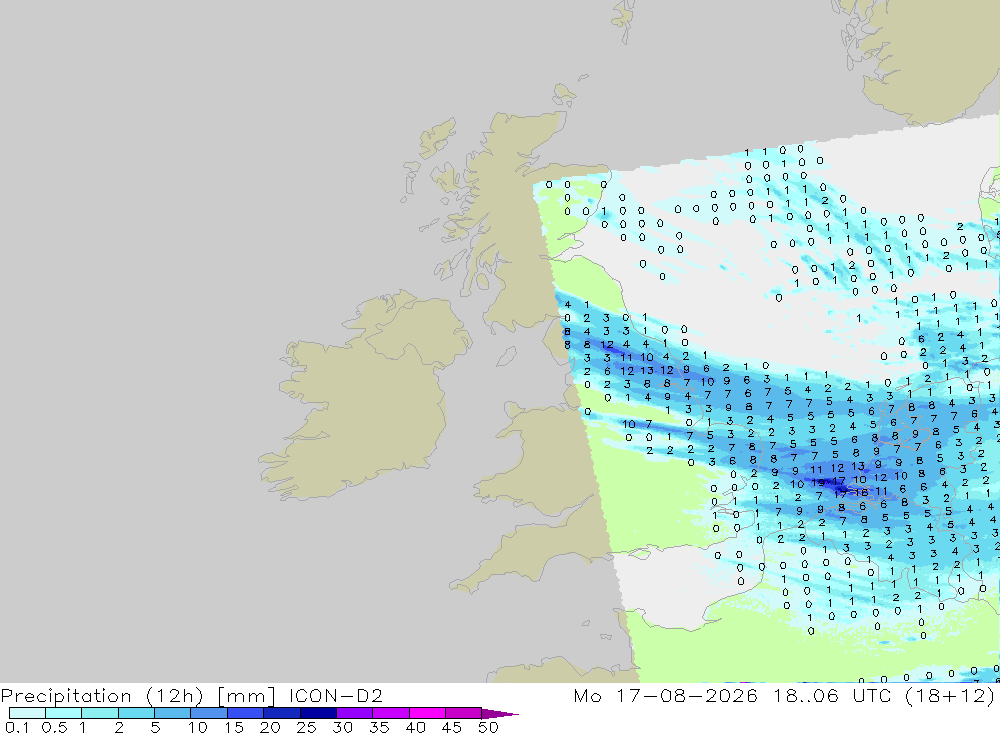Click the 50 legend scale label
This screenshot has height=733, width=1000.
pyautogui.click(x=488, y=727)
